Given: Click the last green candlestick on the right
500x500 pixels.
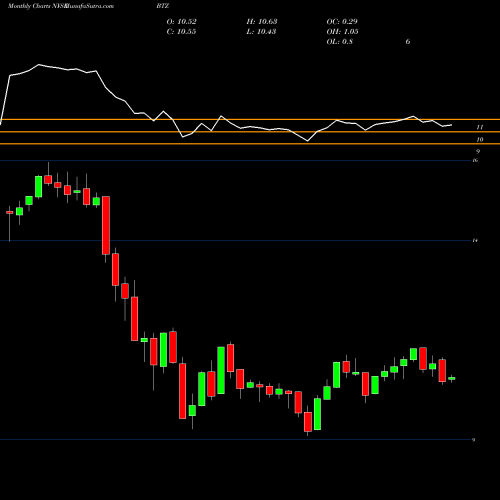Looking at the screenshot, I should coord(452,378).
